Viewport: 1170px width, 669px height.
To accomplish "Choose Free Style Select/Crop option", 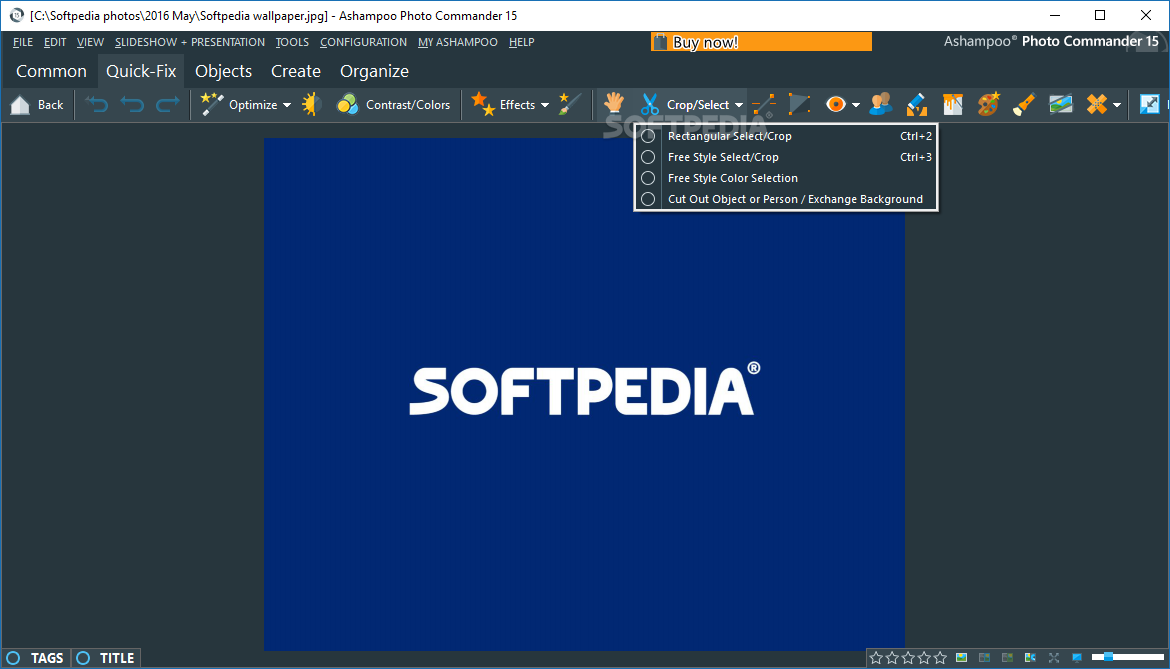I will pyautogui.click(x=786, y=157).
